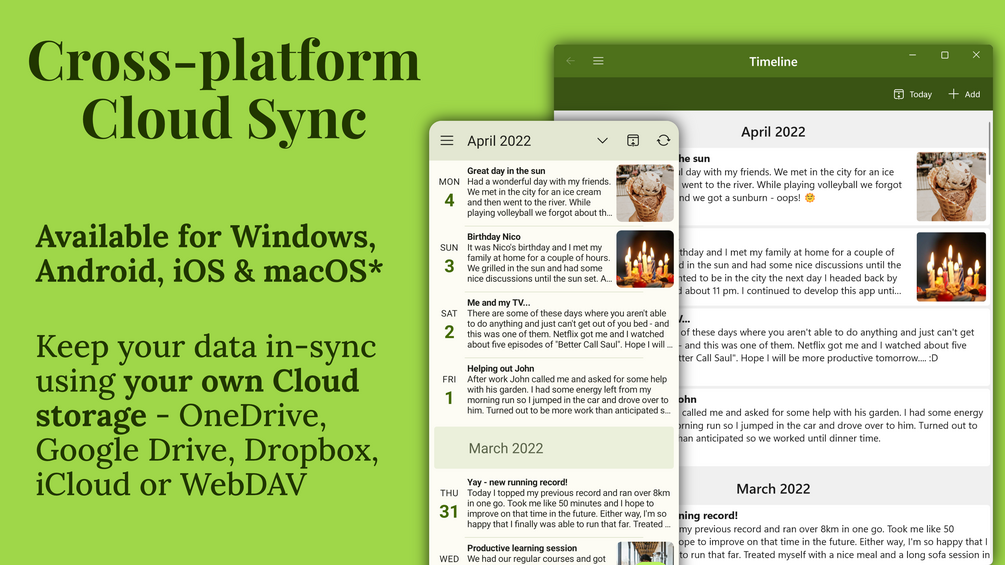
Task: Maximize the Timeline window
Action: click(x=945, y=55)
